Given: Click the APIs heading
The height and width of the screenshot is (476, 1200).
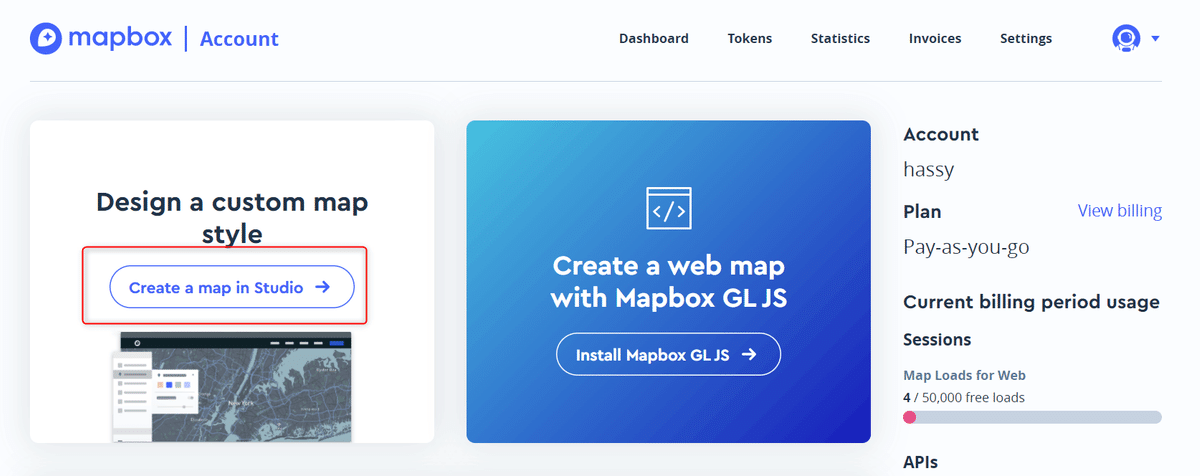Looking at the screenshot, I should [x=920, y=462].
